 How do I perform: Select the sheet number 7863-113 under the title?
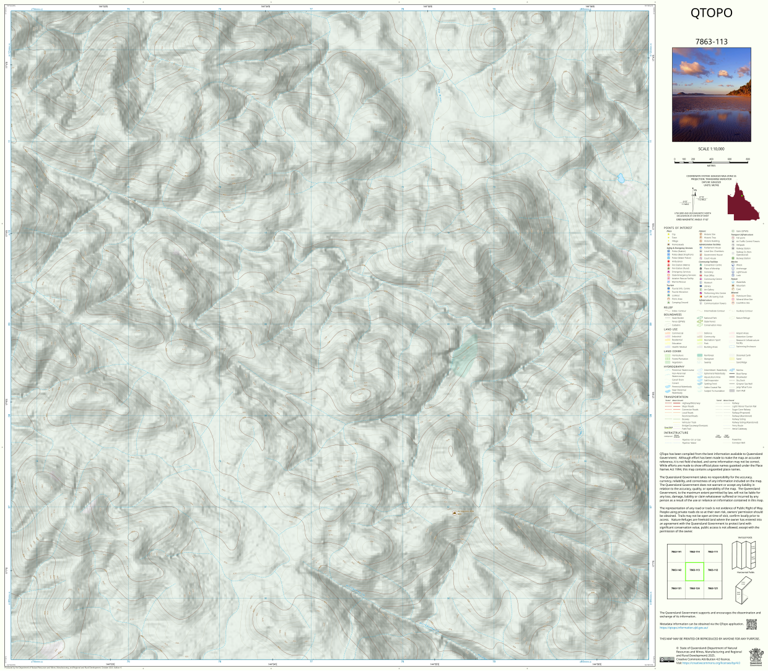(711, 42)
